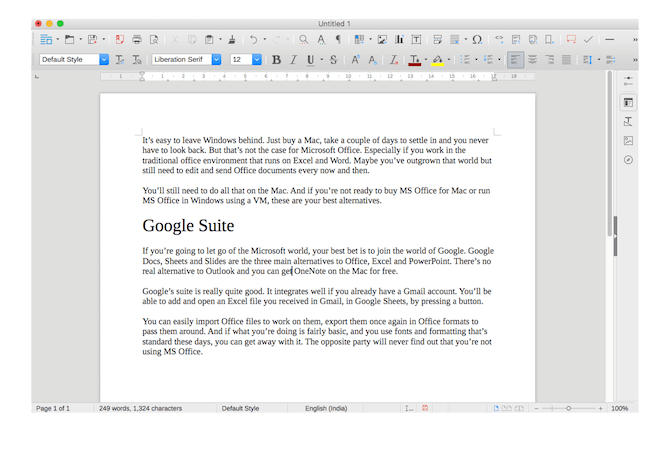Toggle strikethrough formatting
The image size is (670, 457).
click(x=333, y=60)
